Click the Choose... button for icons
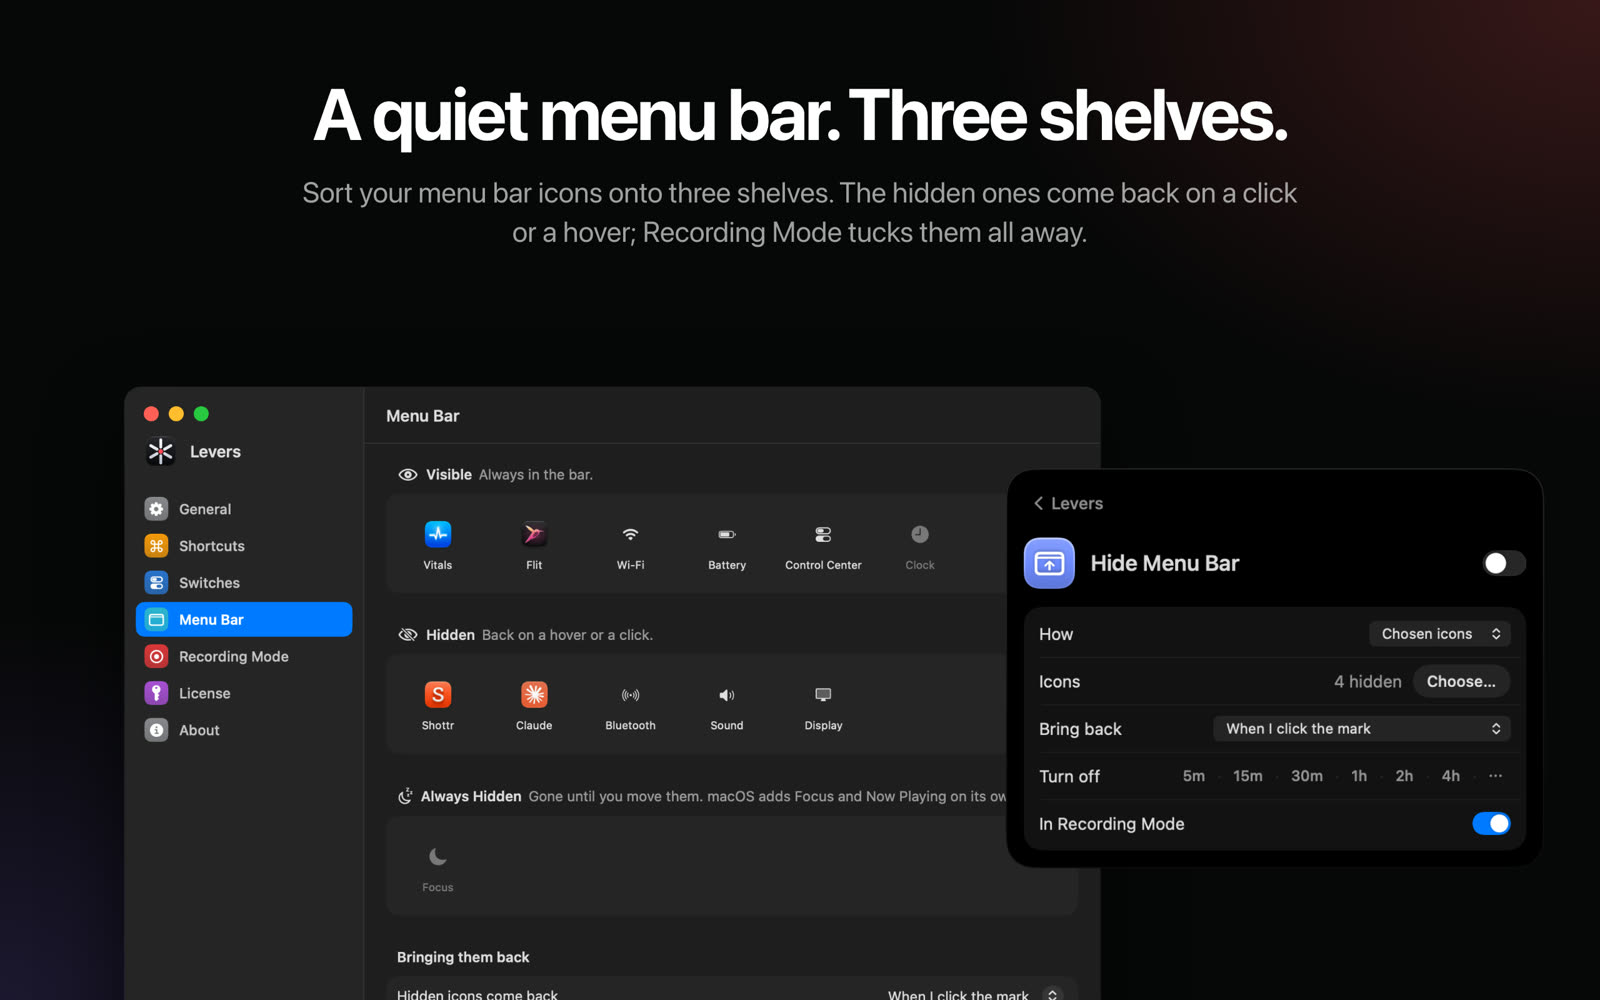Viewport: 1600px width, 1000px height. [x=1461, y=682]
